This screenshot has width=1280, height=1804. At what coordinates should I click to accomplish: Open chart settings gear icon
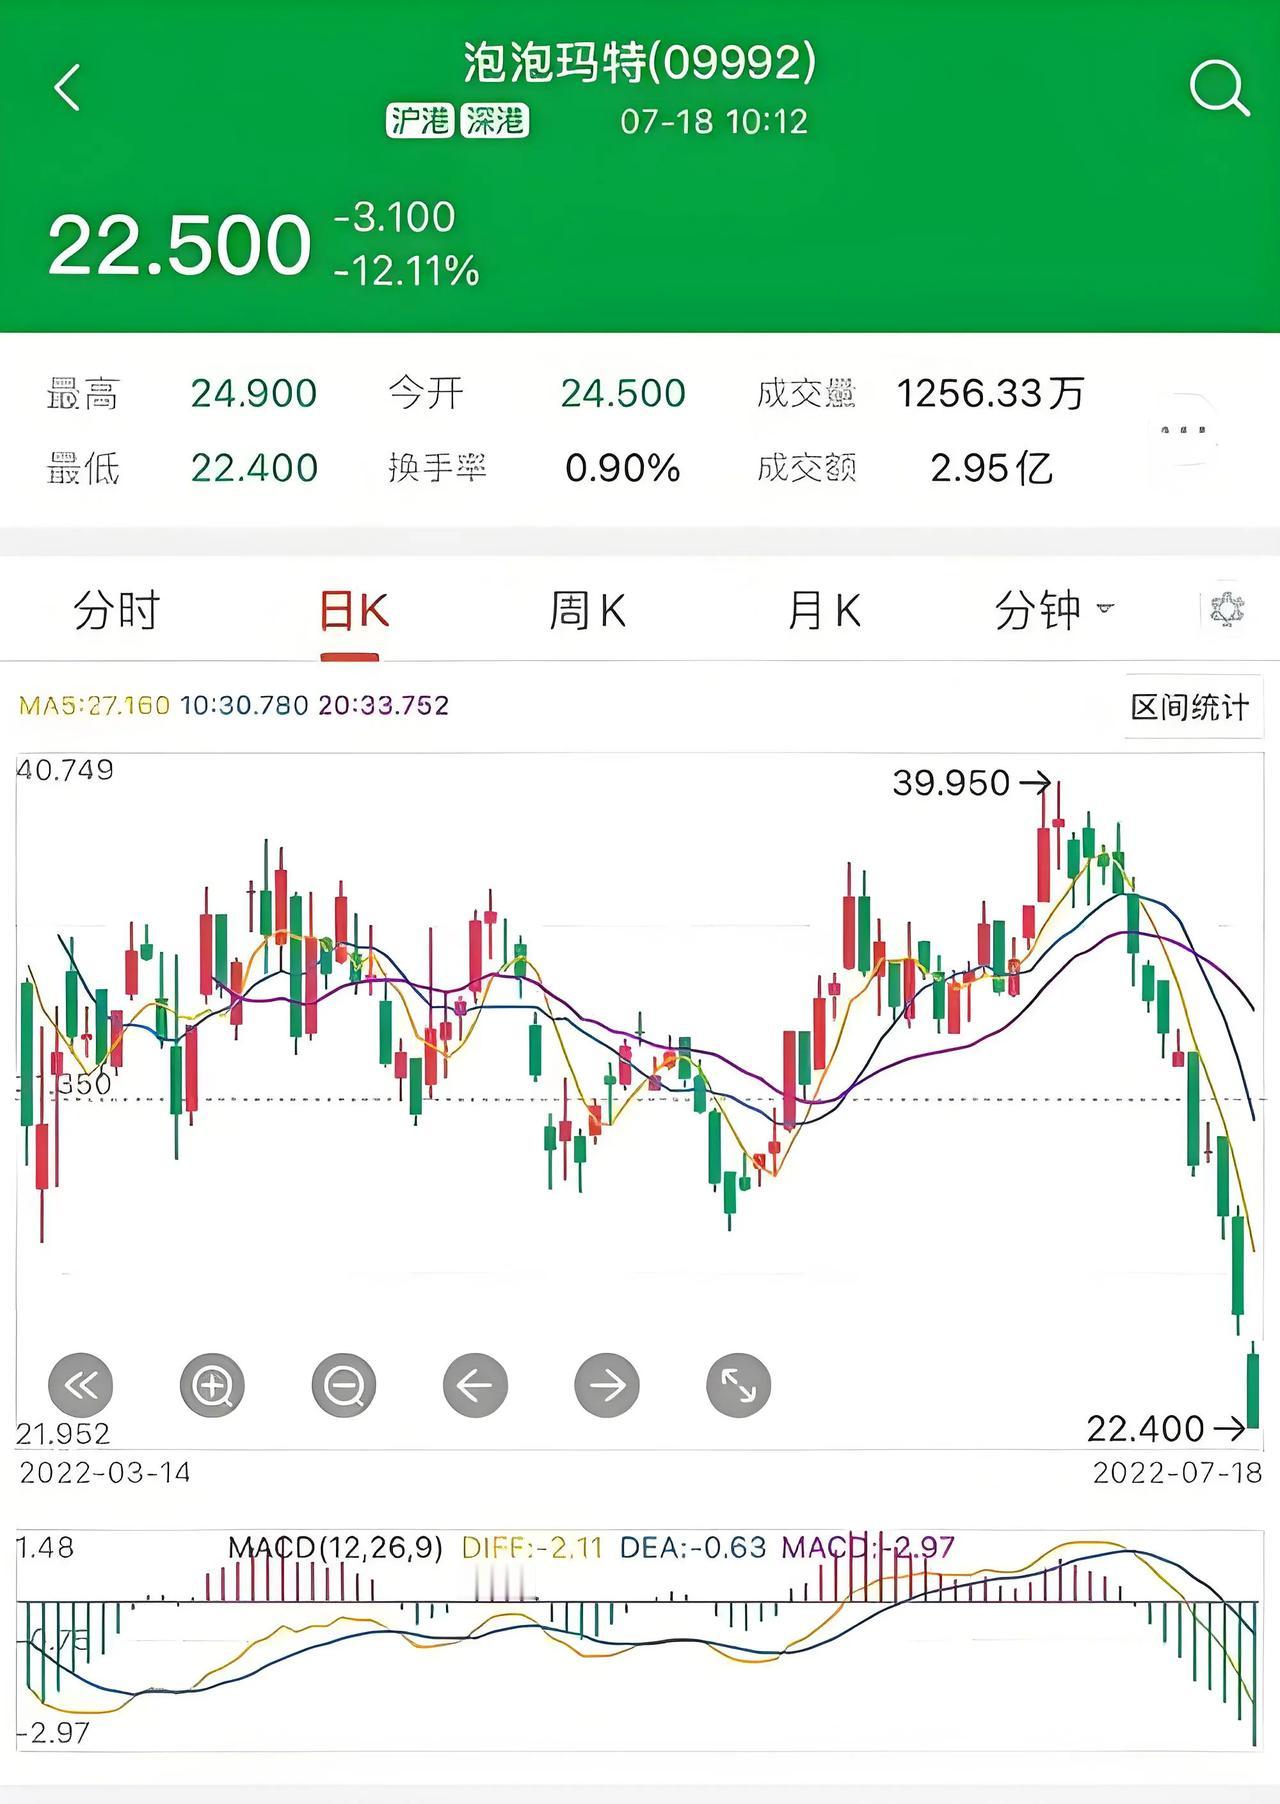1227,609
